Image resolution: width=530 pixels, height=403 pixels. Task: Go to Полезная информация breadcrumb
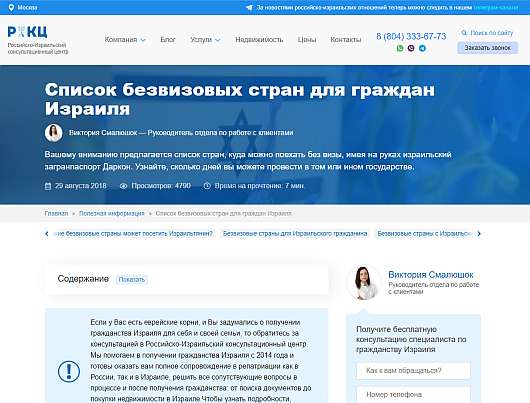[x=112, y=213]
